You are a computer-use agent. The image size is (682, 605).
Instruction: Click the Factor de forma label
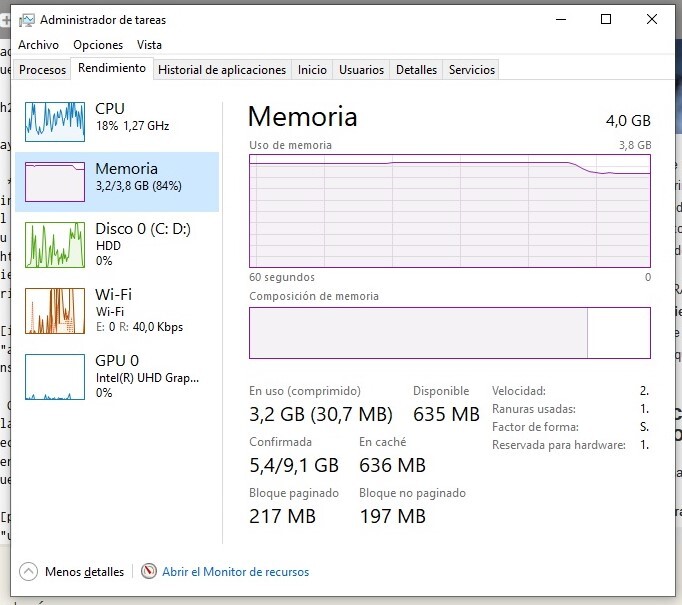tap(535, 427)
